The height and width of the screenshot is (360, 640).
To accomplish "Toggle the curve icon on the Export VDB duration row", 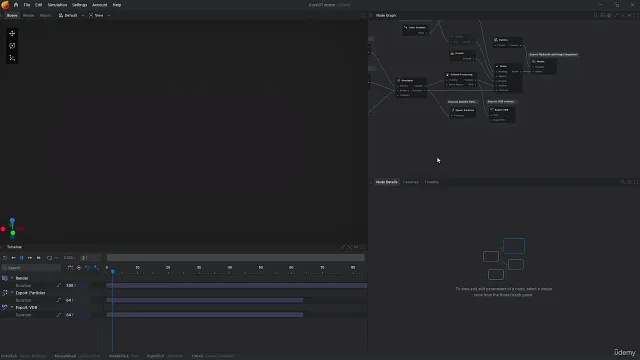I will coord(59,315).
